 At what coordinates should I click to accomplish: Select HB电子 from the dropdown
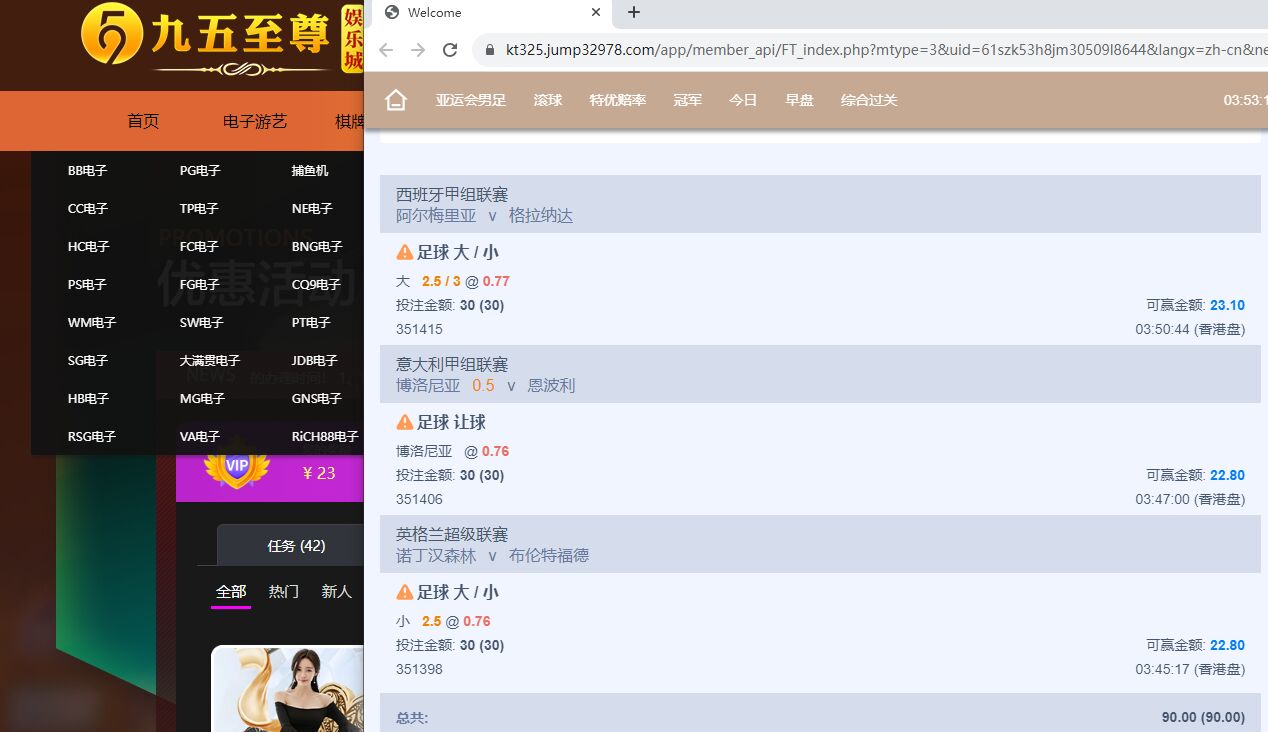point(89,399)
